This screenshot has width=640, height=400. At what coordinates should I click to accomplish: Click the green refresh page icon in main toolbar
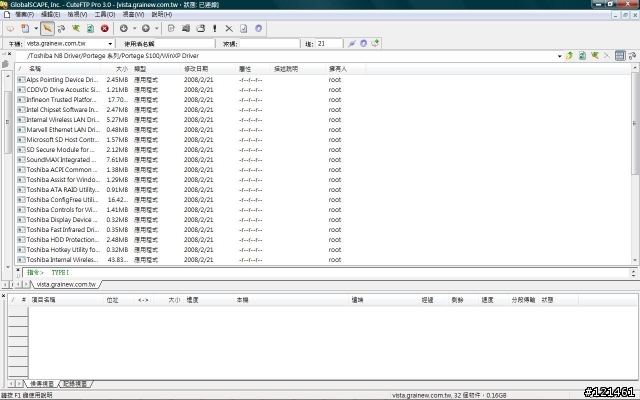(x=90, y=29)
